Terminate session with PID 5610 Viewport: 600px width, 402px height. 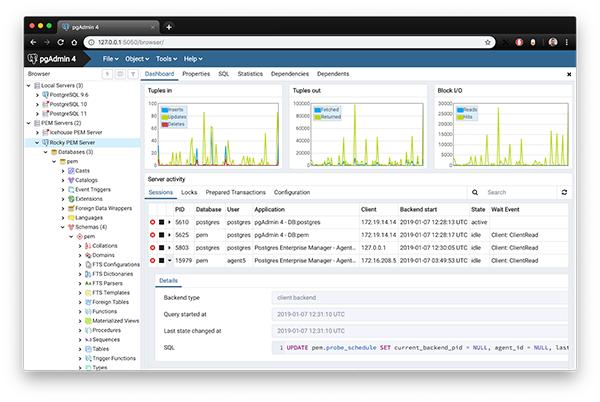(153, 221)
